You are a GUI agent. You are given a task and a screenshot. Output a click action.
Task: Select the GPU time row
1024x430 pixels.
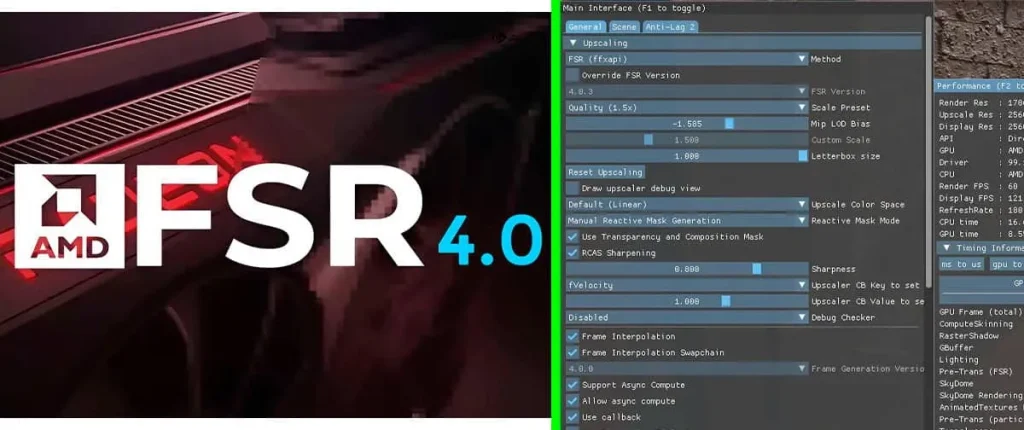tap(981, 234)
